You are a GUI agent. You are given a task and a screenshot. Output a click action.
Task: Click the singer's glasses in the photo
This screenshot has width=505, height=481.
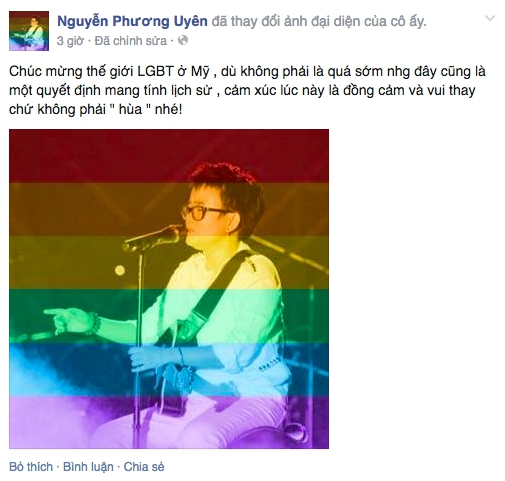click(201, 212)
